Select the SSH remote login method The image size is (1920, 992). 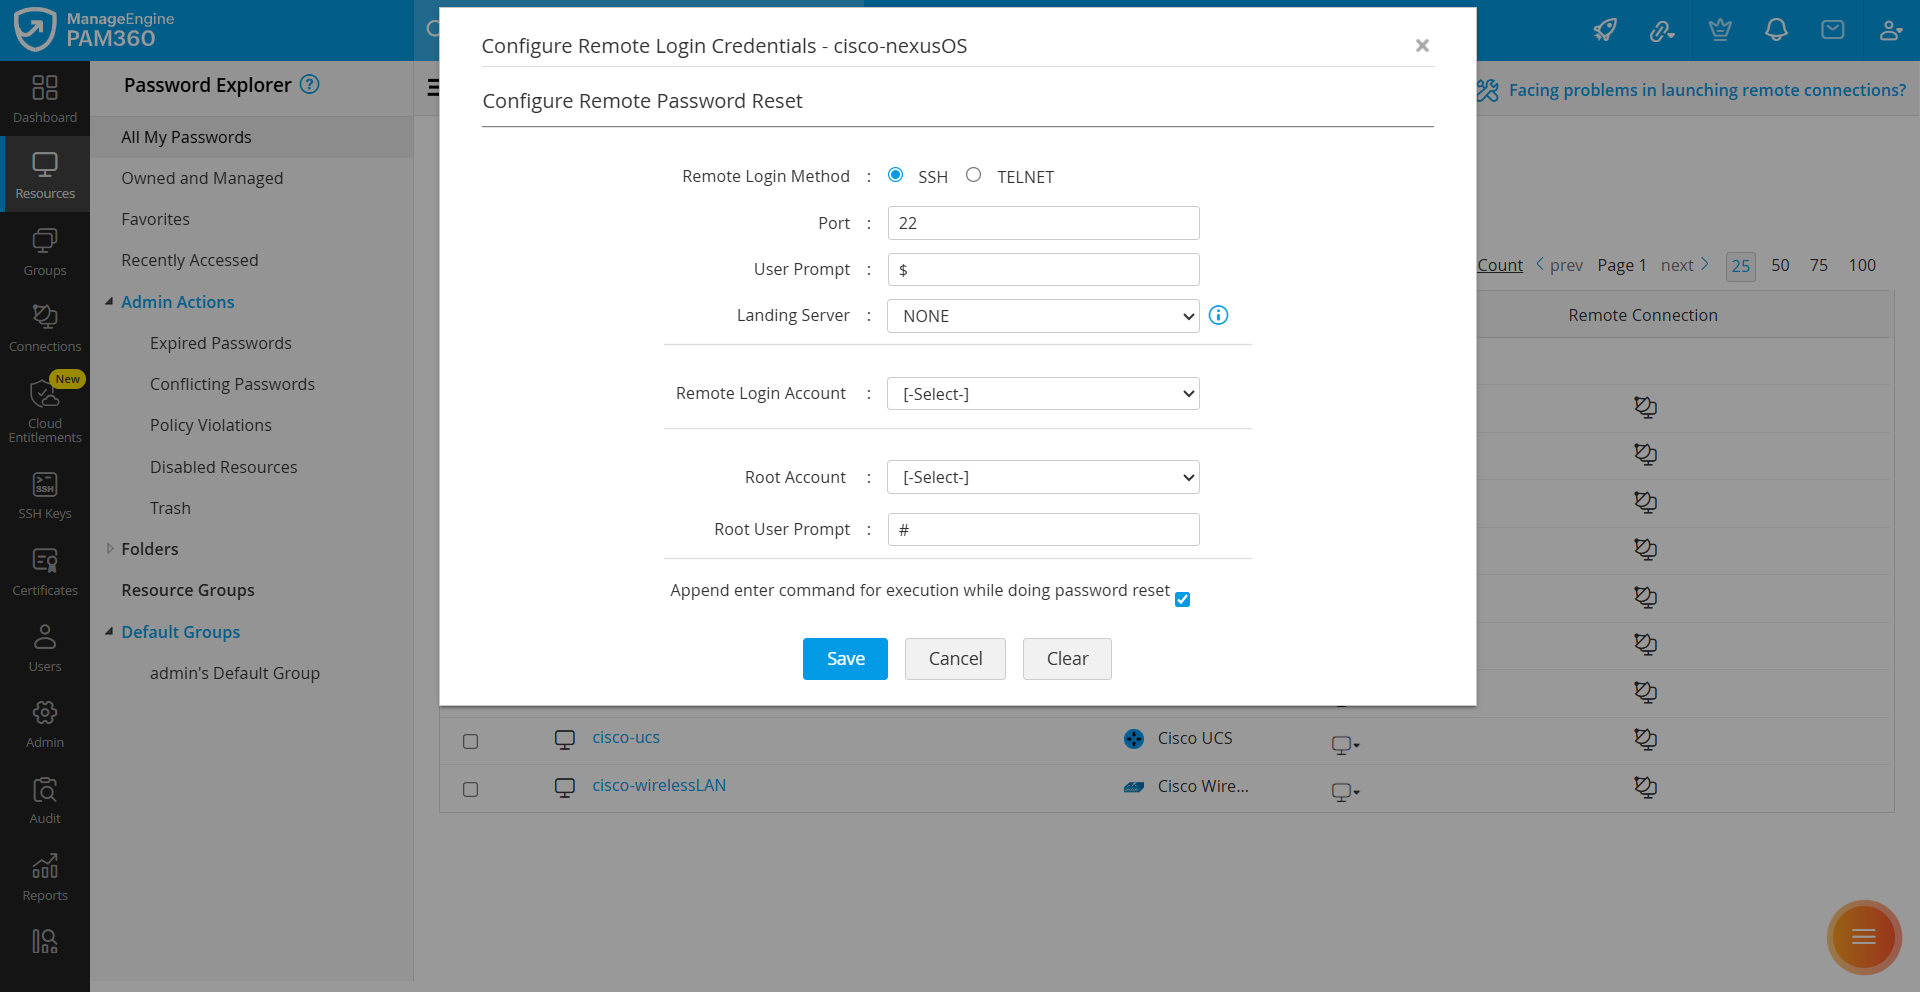(x=895, y=174)
